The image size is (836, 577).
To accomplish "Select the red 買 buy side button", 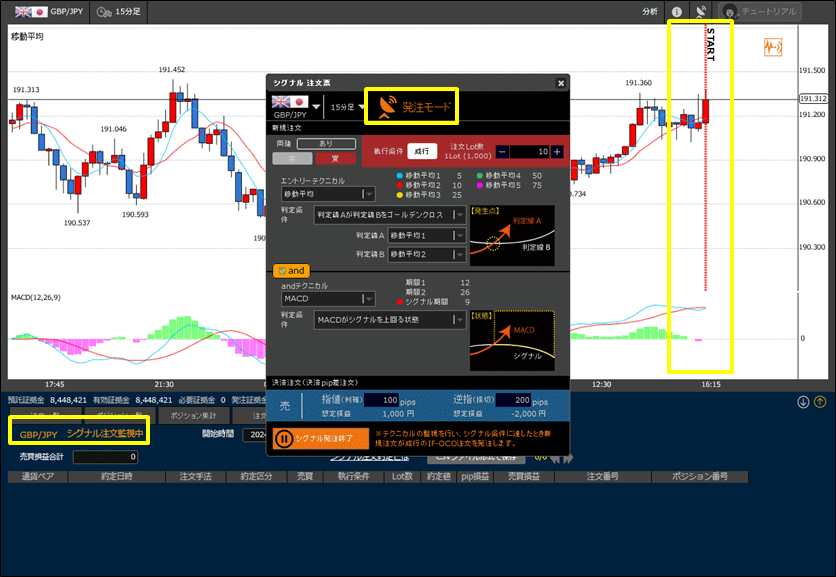I will point(335,158).
